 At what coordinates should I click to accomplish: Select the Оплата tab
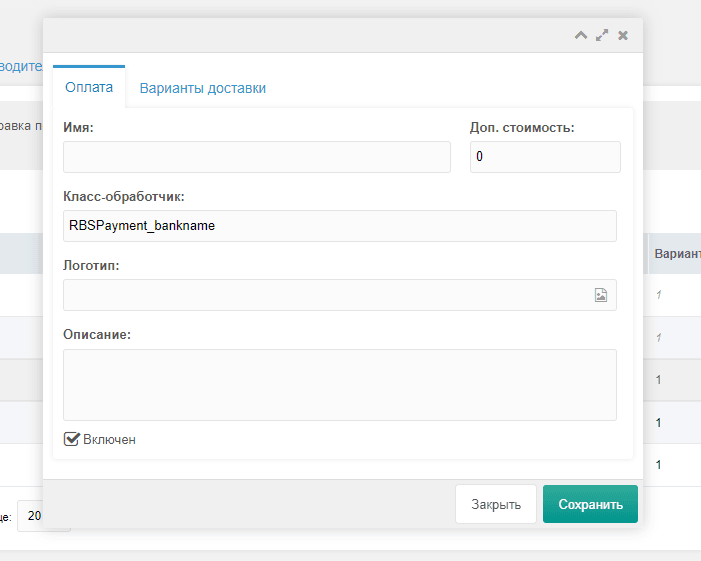click(89, 87)
